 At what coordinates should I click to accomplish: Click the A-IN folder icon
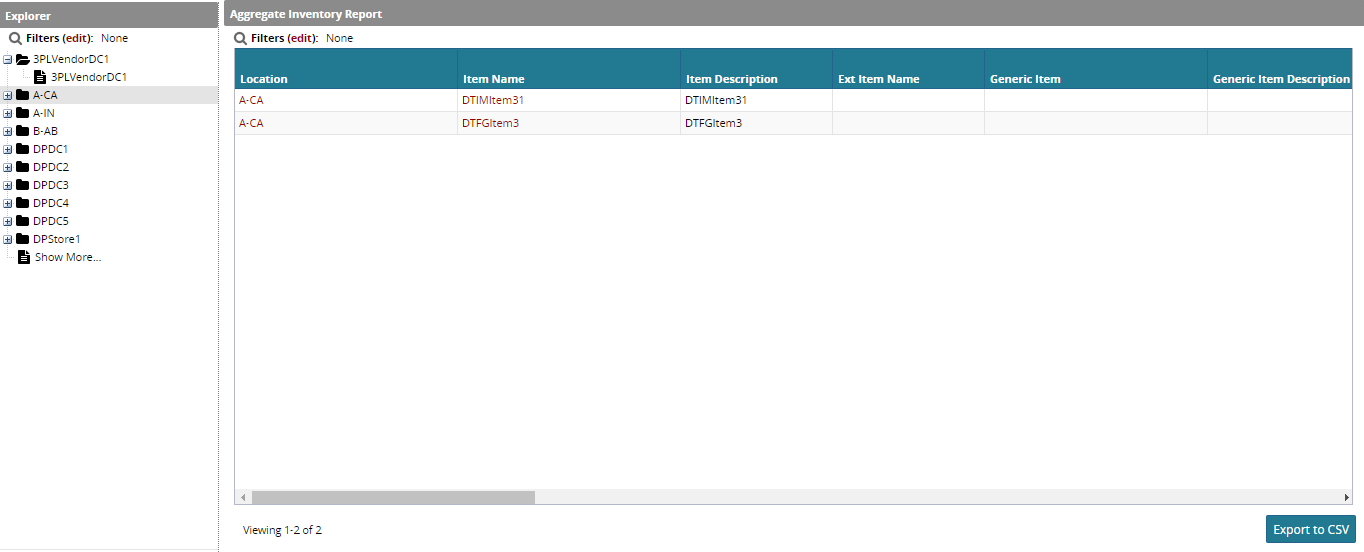[23, 113]
